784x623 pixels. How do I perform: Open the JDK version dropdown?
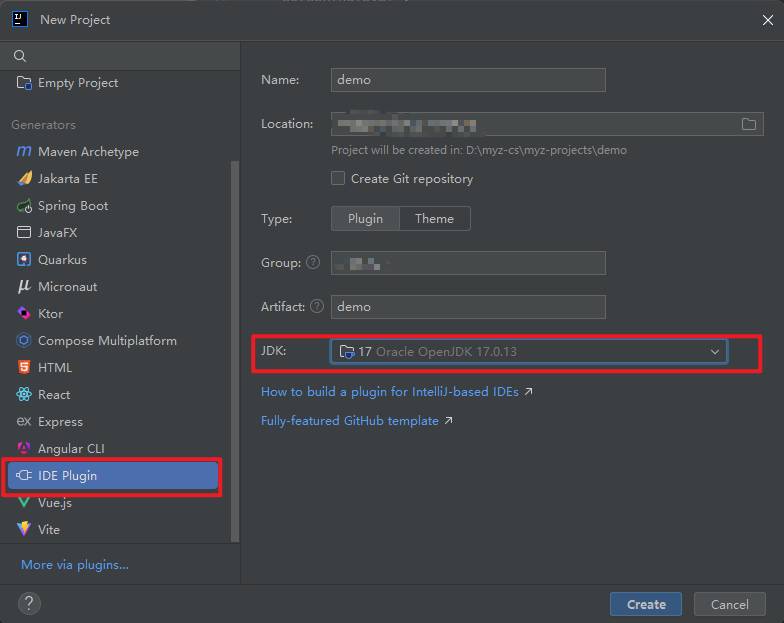(x=528, y=352)
